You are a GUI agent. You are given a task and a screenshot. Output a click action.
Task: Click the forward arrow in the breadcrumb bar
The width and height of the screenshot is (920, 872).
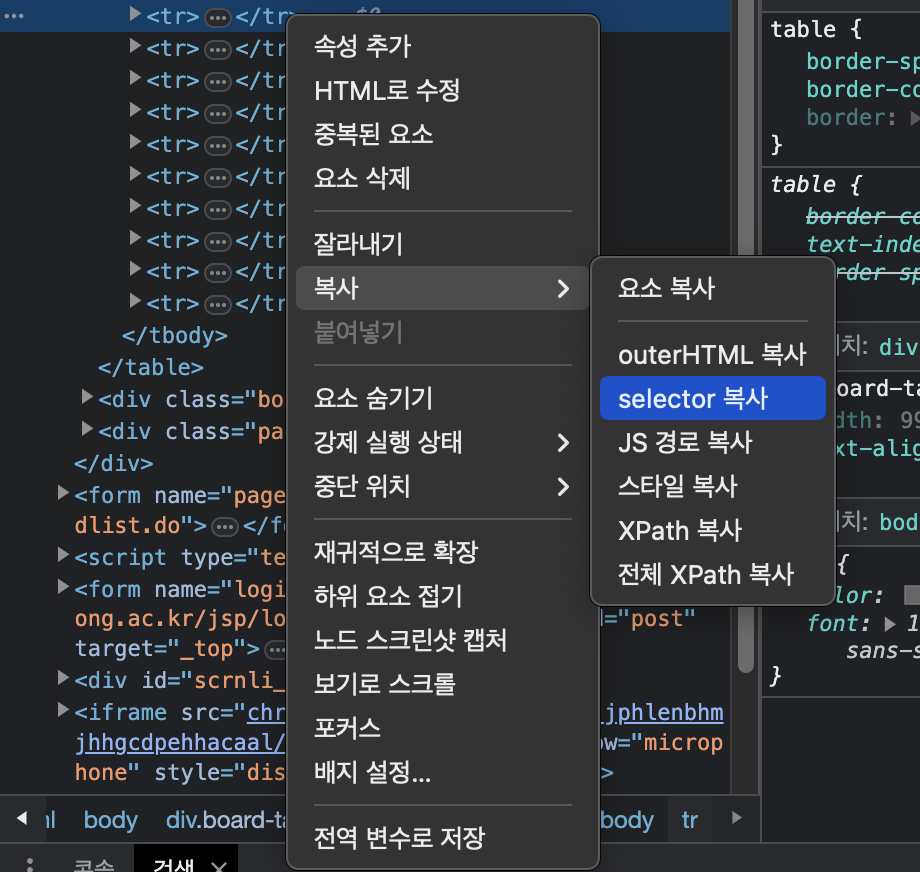tap(737, 819)
